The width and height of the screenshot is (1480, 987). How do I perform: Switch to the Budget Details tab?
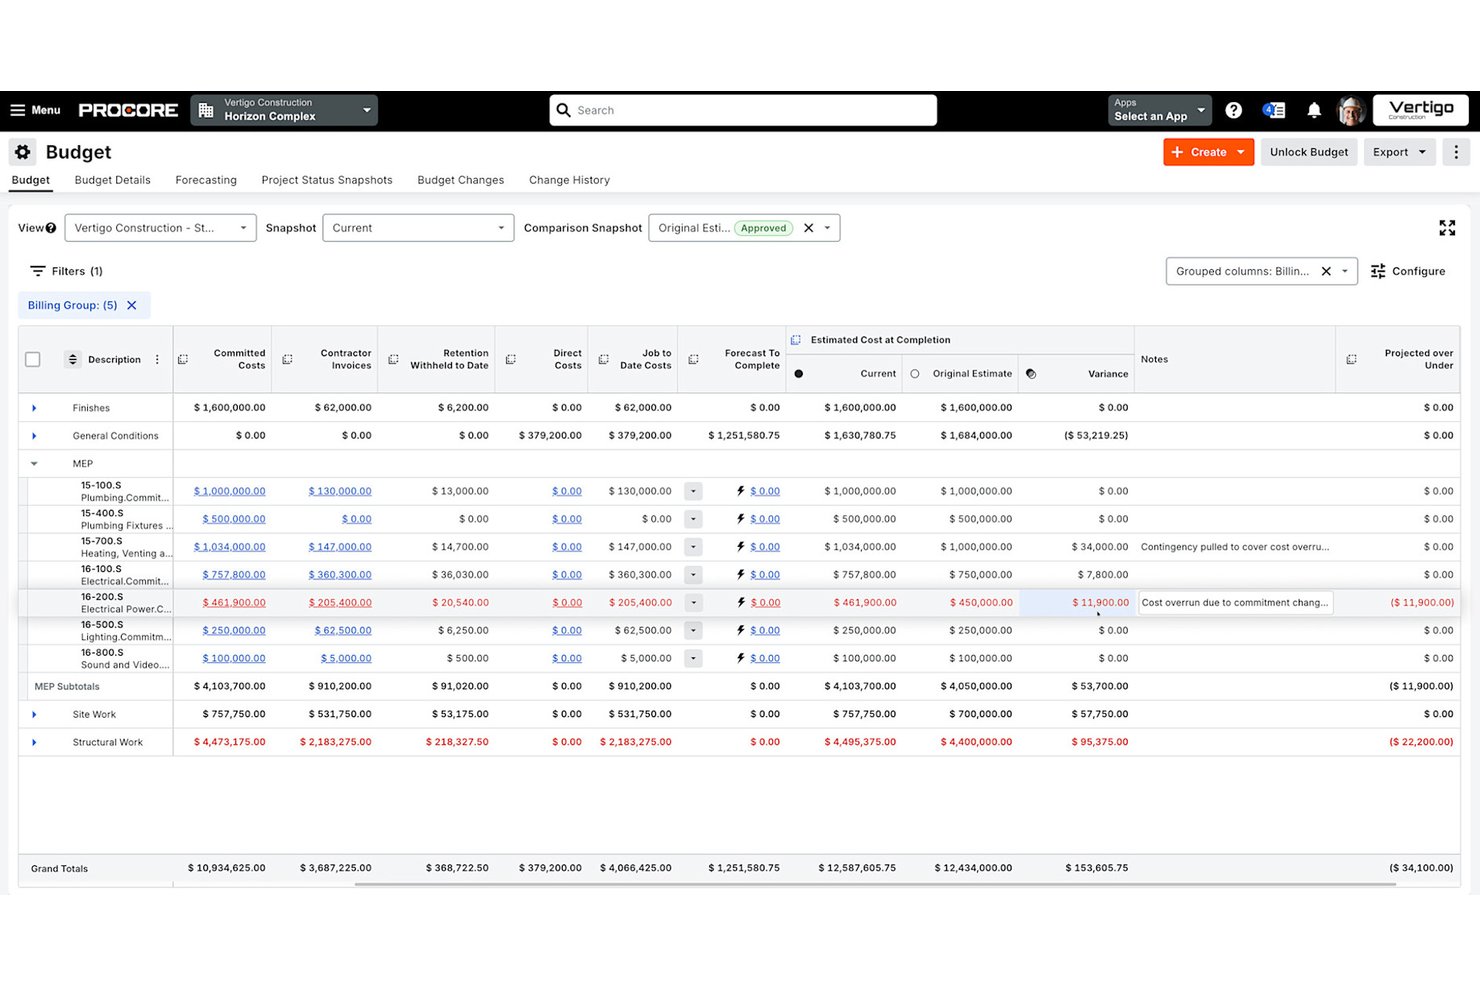point(113,180)
